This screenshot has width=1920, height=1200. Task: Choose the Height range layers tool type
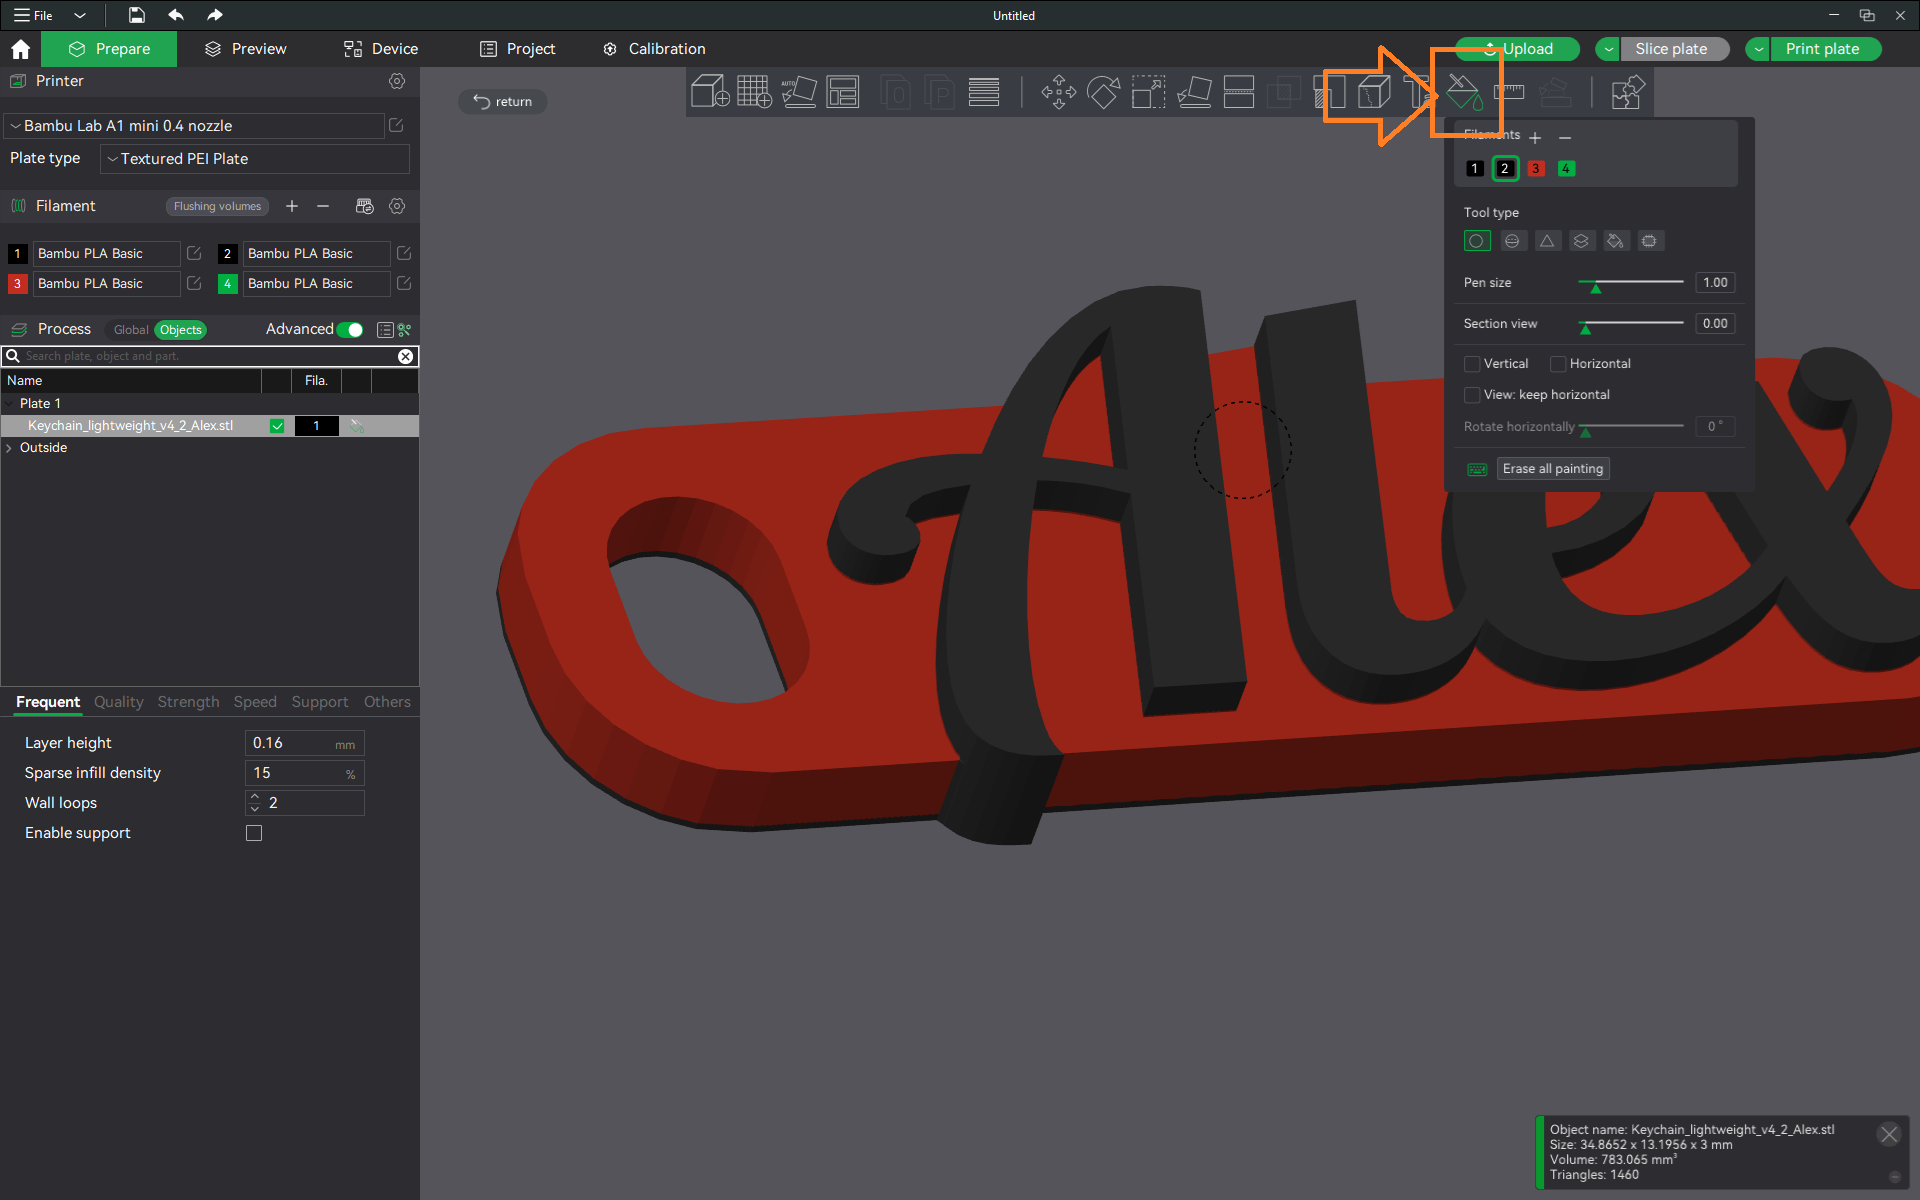1581,241
